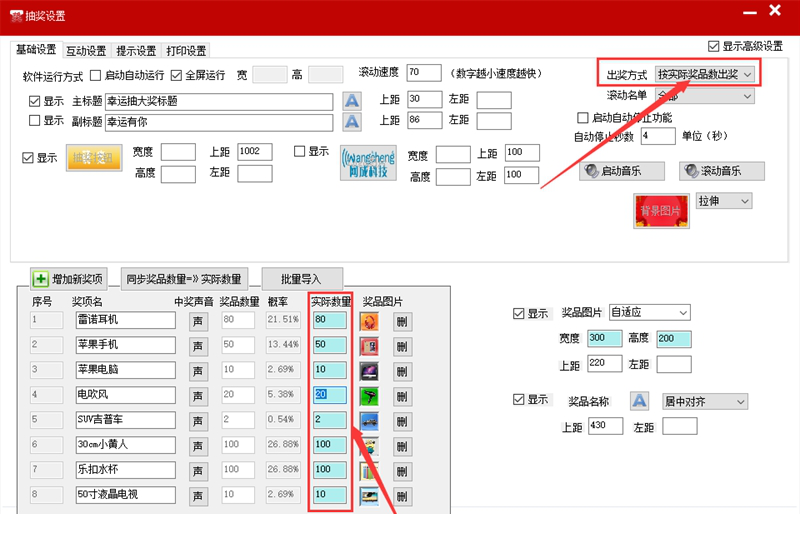800x534 pixels.
Task: Click 同步奖品数量 to 实际数量 button
Action: [x=184, y=279]
